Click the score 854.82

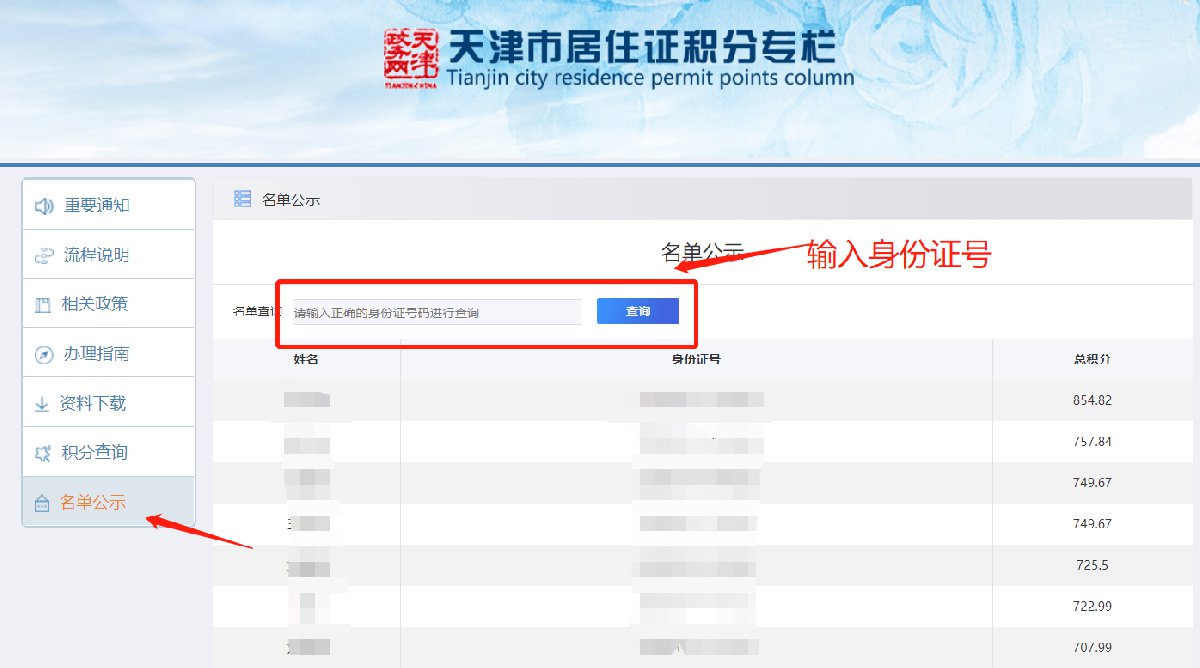pos(1092,400)
